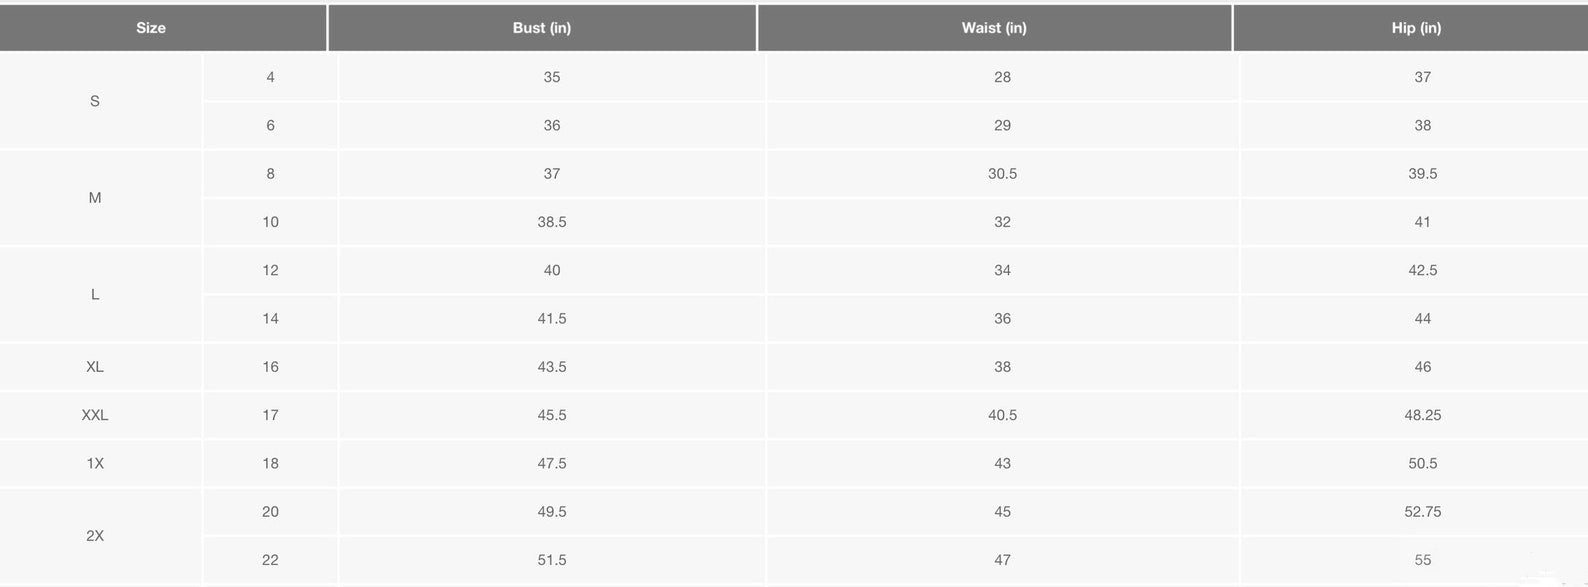This screenshot has height=587, width=1588.
Task: Select the S size label cell
Action: click(95, 101)
